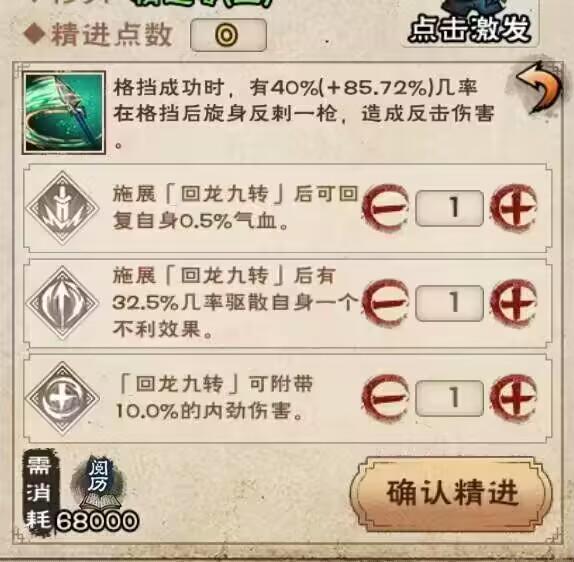Tap the 需消耗 cost label
574x562 pixels.
[x=38, y=493]
